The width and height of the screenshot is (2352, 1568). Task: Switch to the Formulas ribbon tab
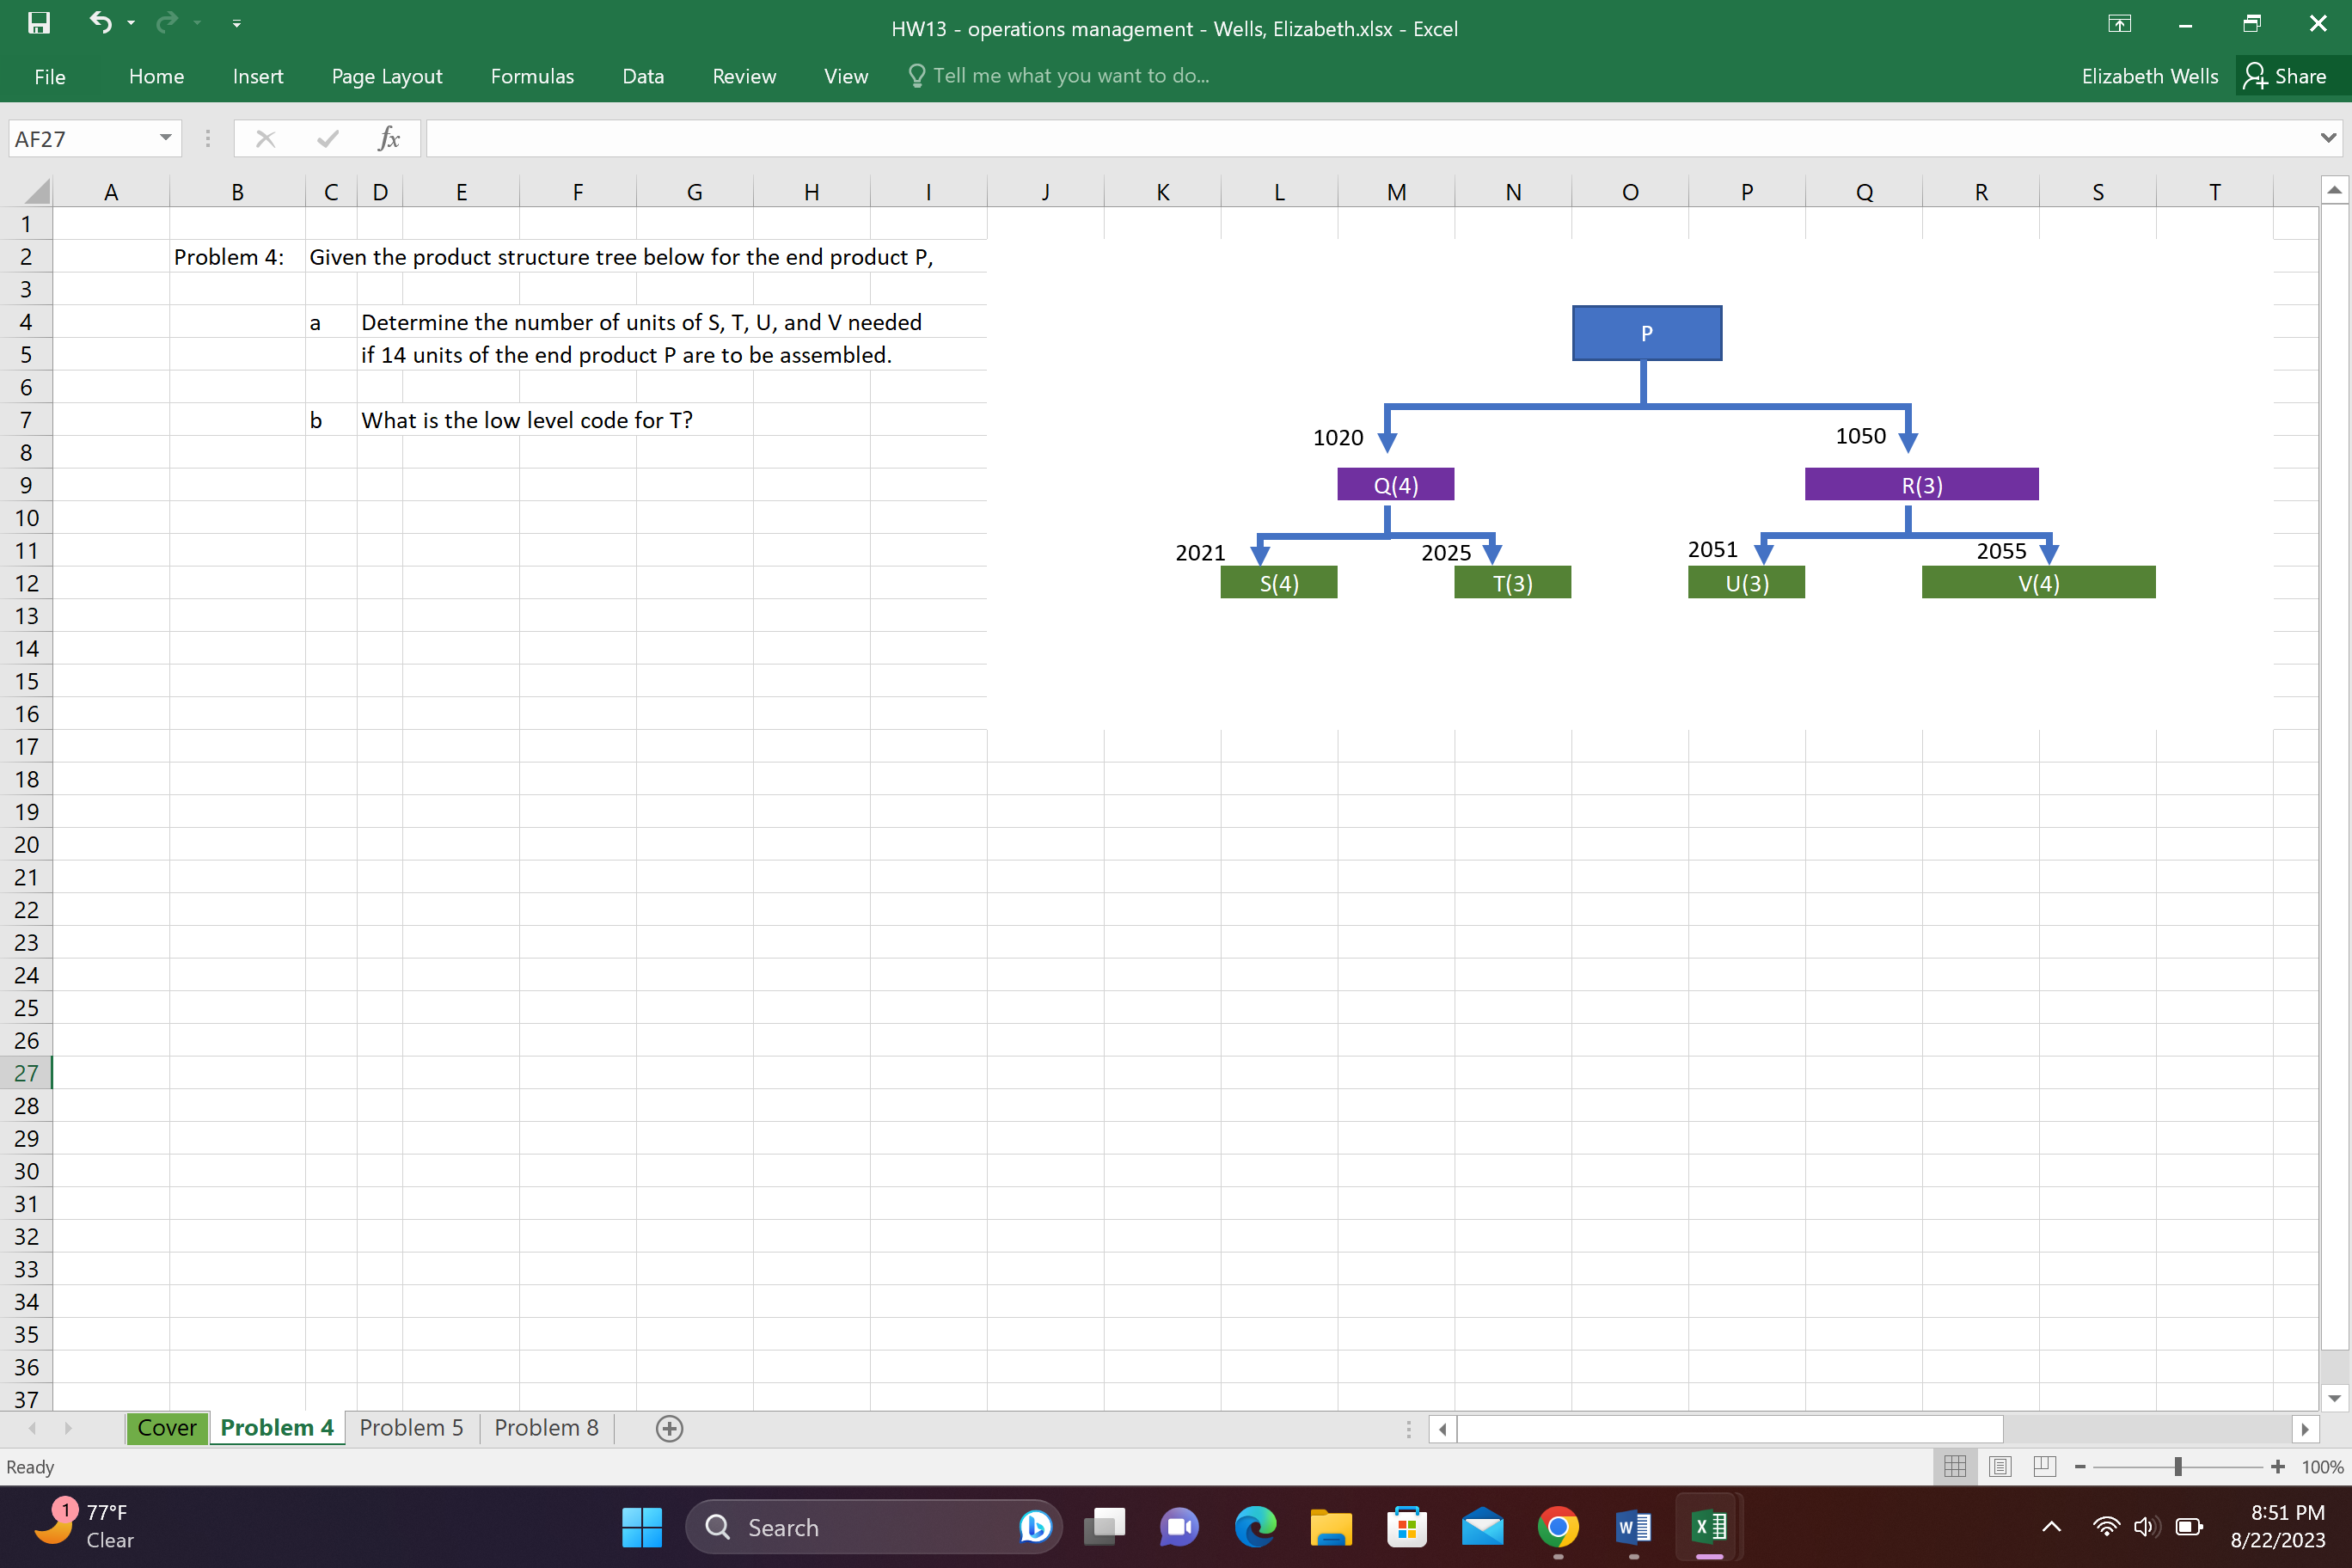pos(532,75)
